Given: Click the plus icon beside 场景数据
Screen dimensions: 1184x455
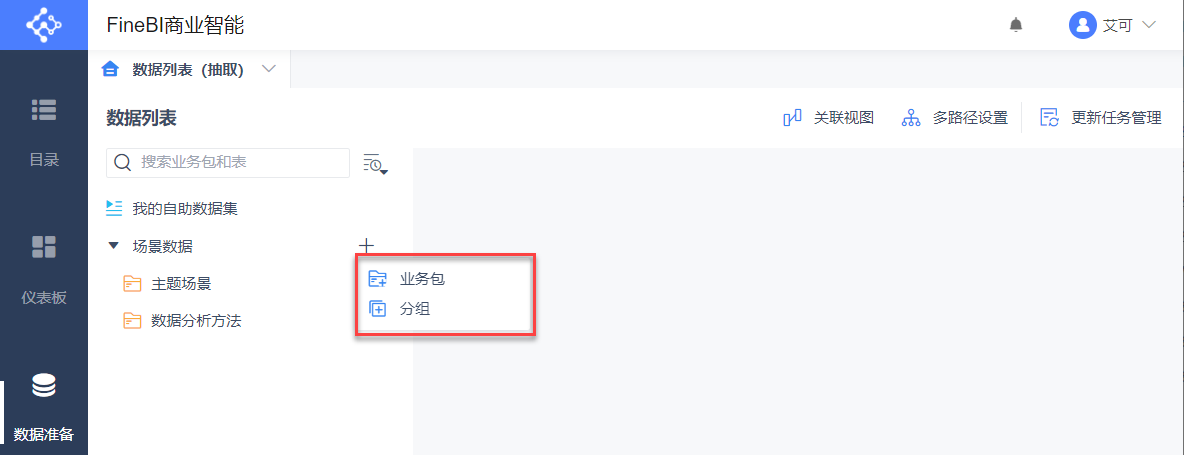Looking at the screenshot, I should click(366, 245).
